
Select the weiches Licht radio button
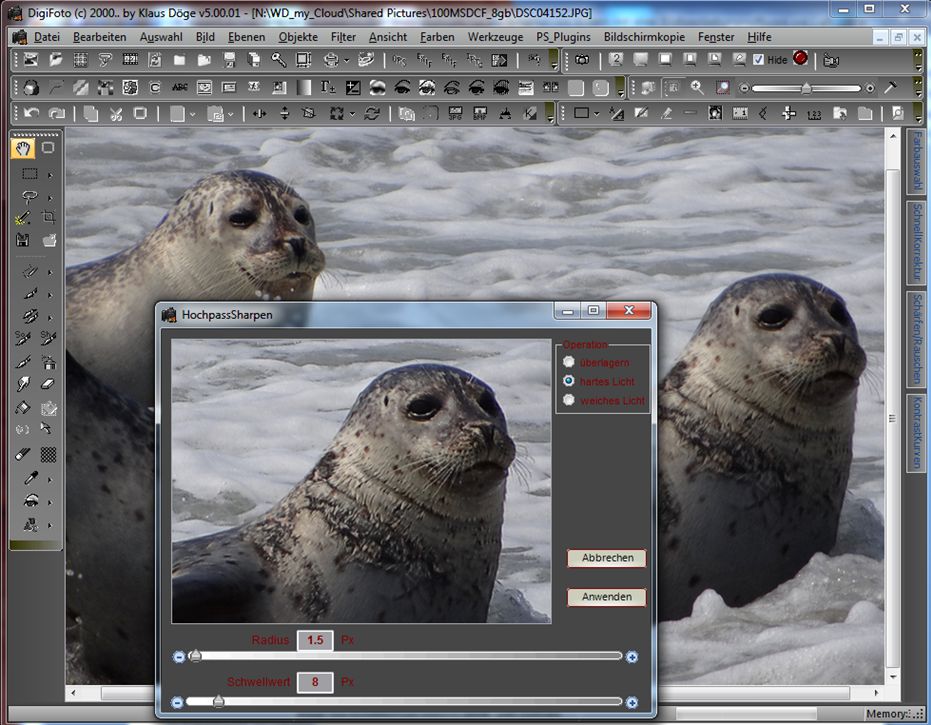tap(569, 400)
